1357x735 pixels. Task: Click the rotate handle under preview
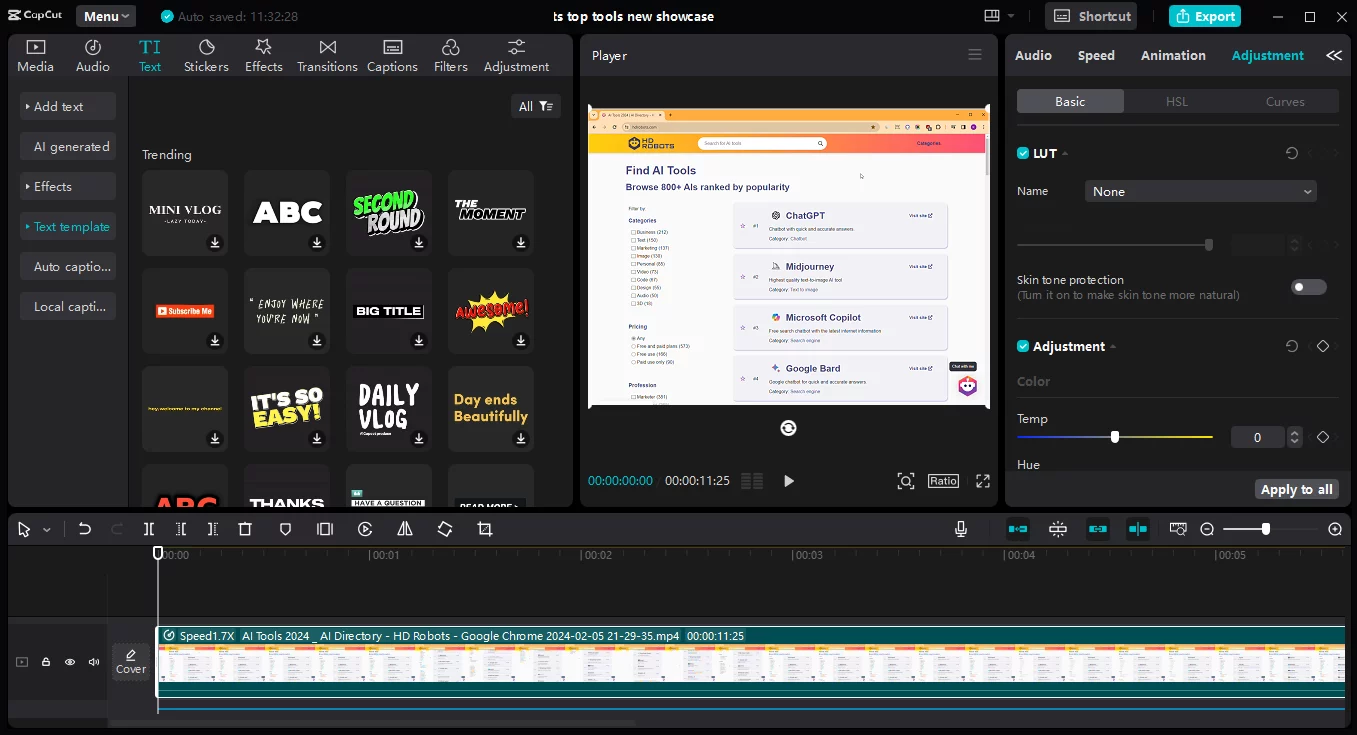788,428
